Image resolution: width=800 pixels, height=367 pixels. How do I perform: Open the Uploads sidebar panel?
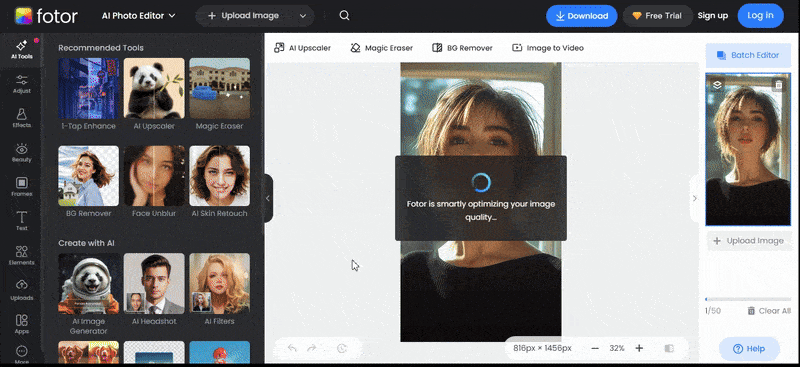tap(21, 290)
